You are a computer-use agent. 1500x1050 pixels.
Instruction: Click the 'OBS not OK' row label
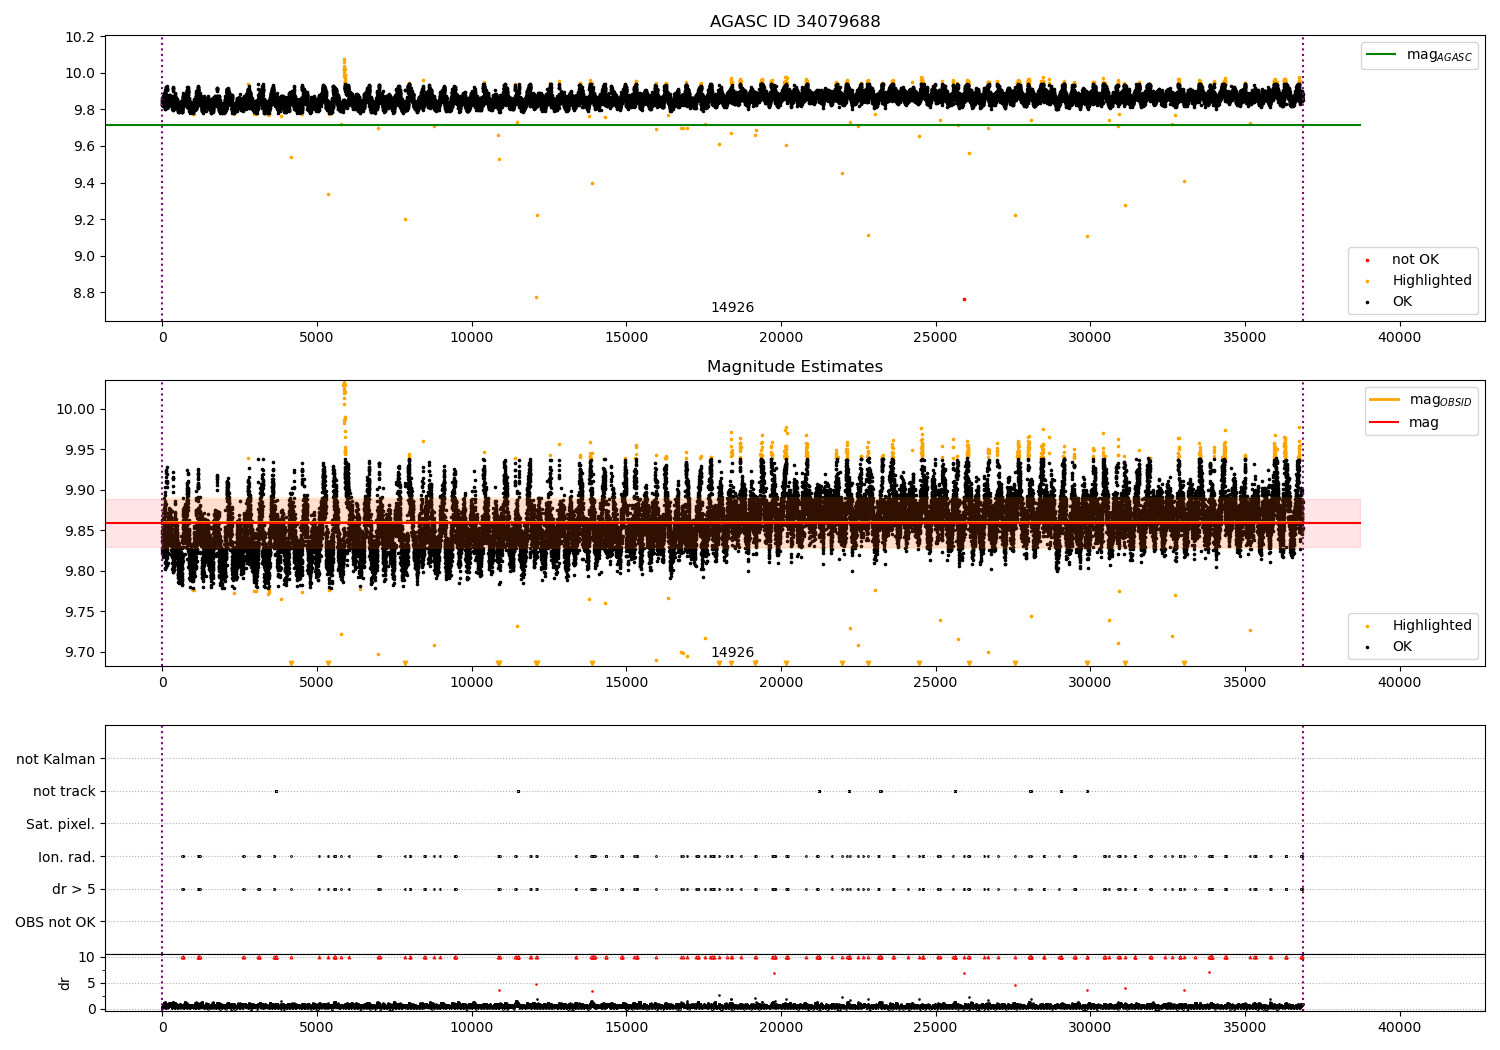tap(56, 922)
